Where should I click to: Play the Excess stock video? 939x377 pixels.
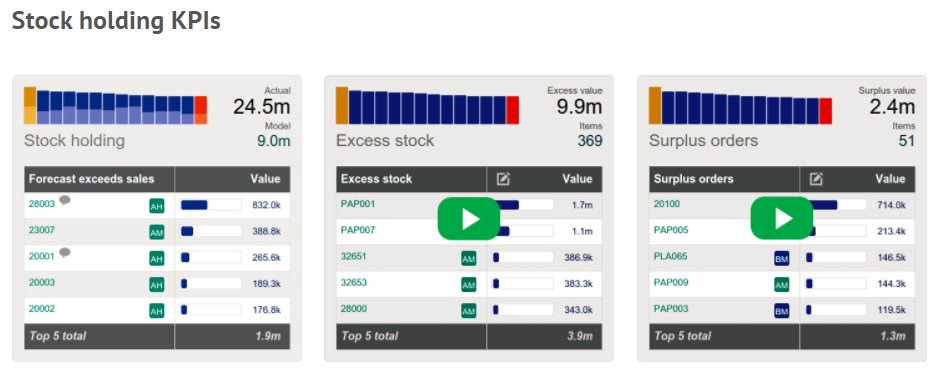469,218
